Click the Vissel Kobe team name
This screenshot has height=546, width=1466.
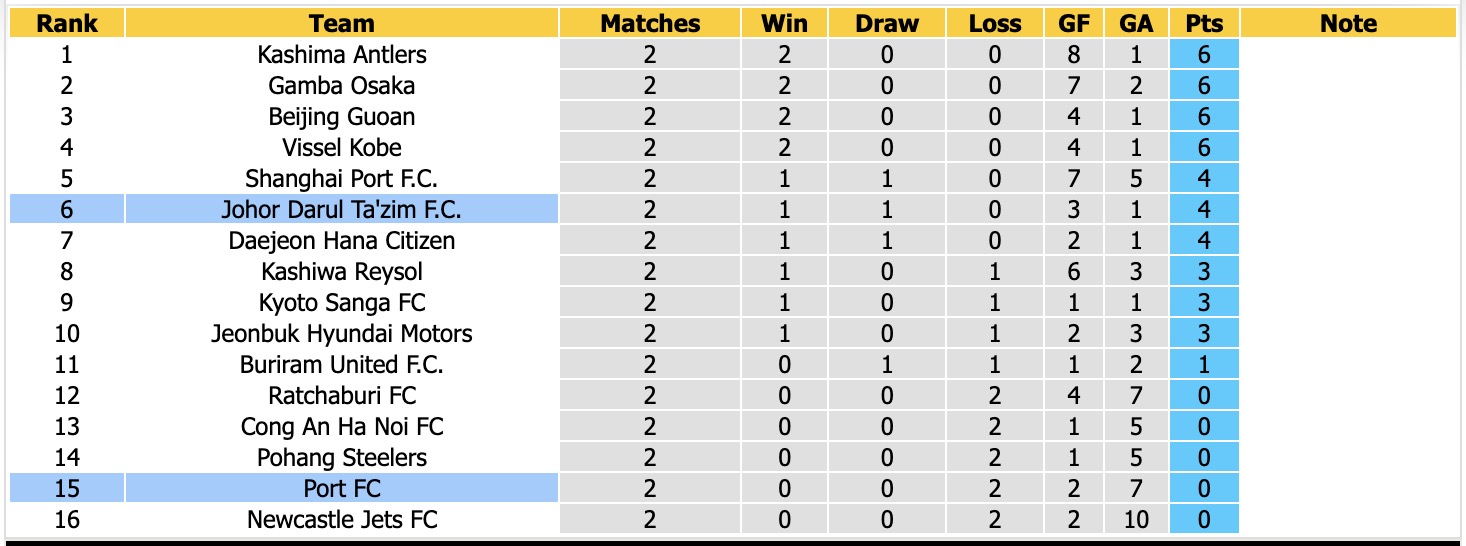[x=342, y=147]
